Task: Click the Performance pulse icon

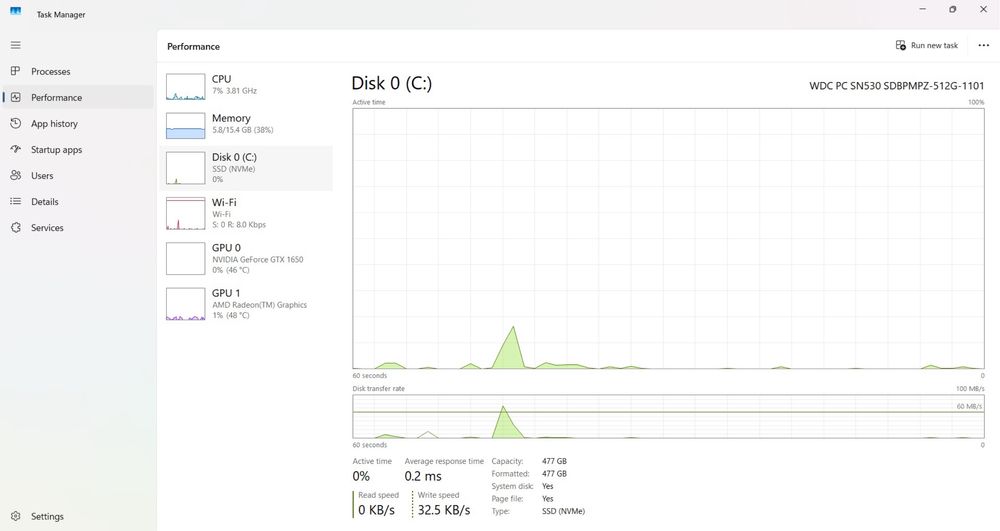Action: click(x=15, y=97)
